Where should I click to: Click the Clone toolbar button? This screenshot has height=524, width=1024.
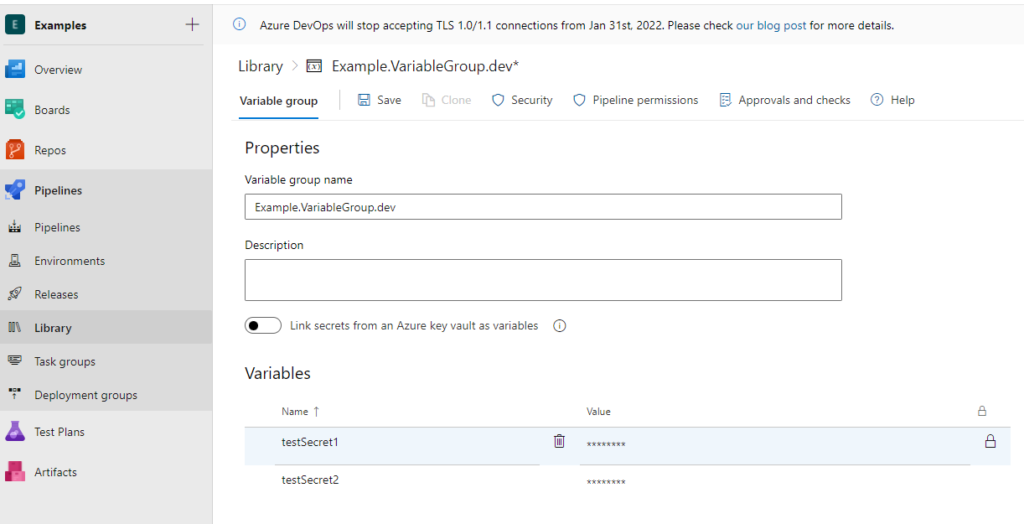click(447, 100)
